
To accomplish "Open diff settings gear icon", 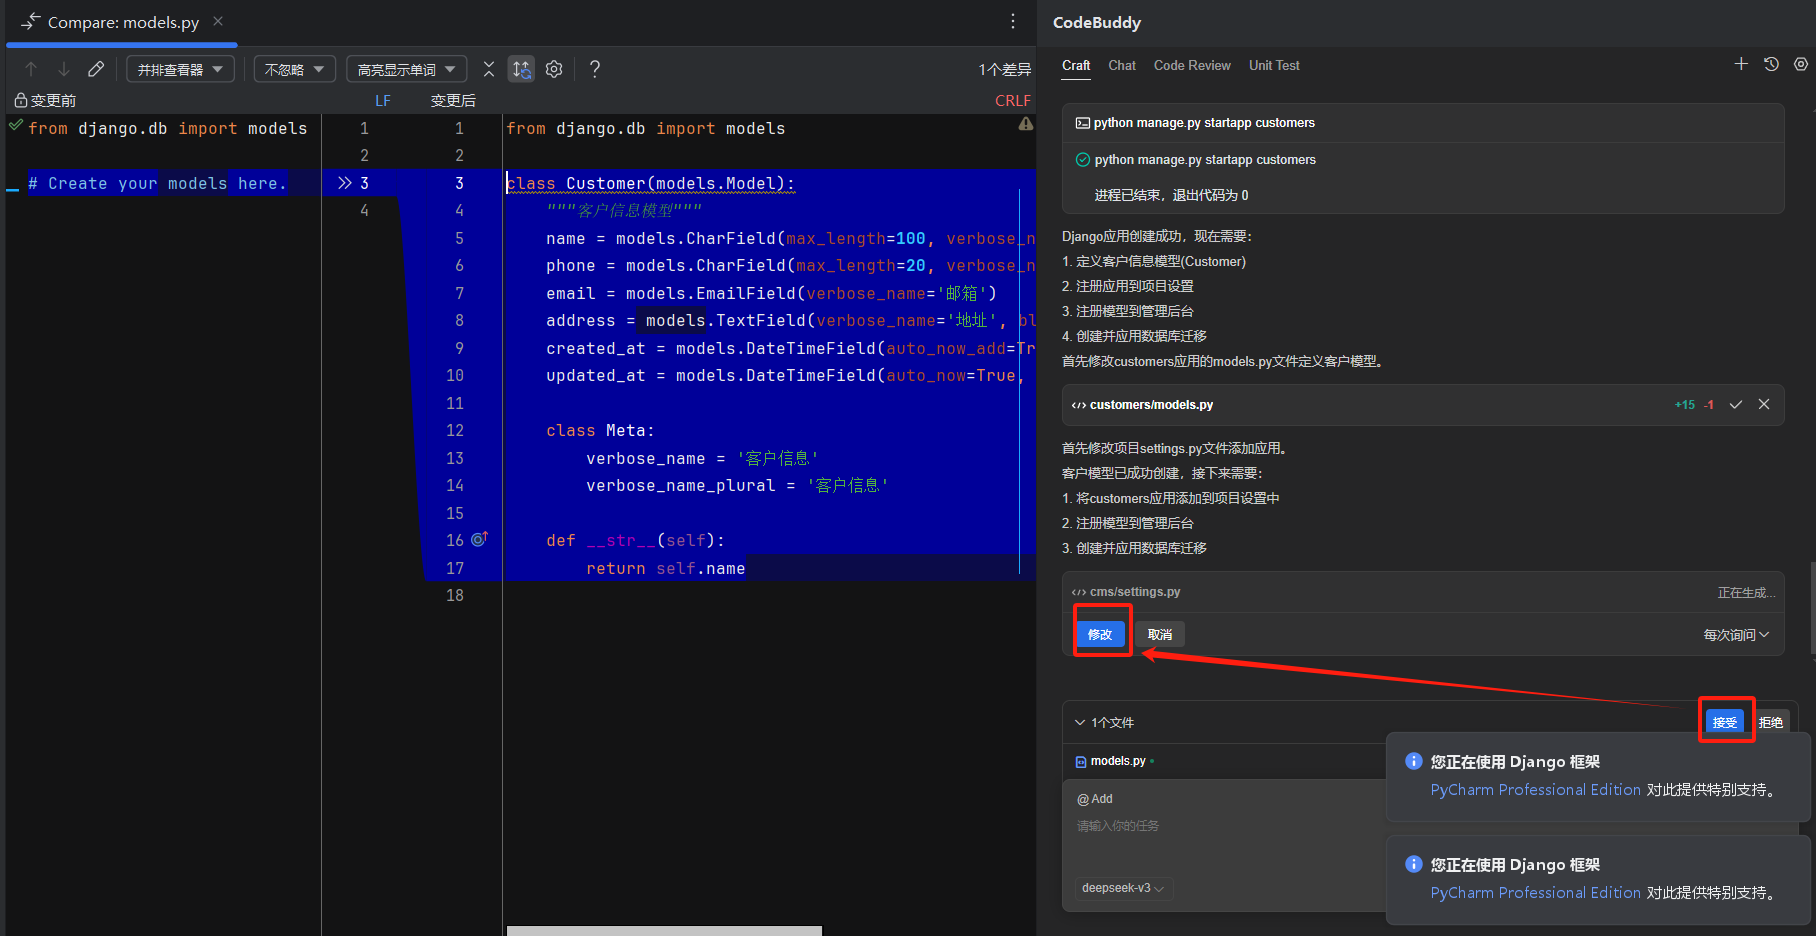I will (x=554, y=69).
